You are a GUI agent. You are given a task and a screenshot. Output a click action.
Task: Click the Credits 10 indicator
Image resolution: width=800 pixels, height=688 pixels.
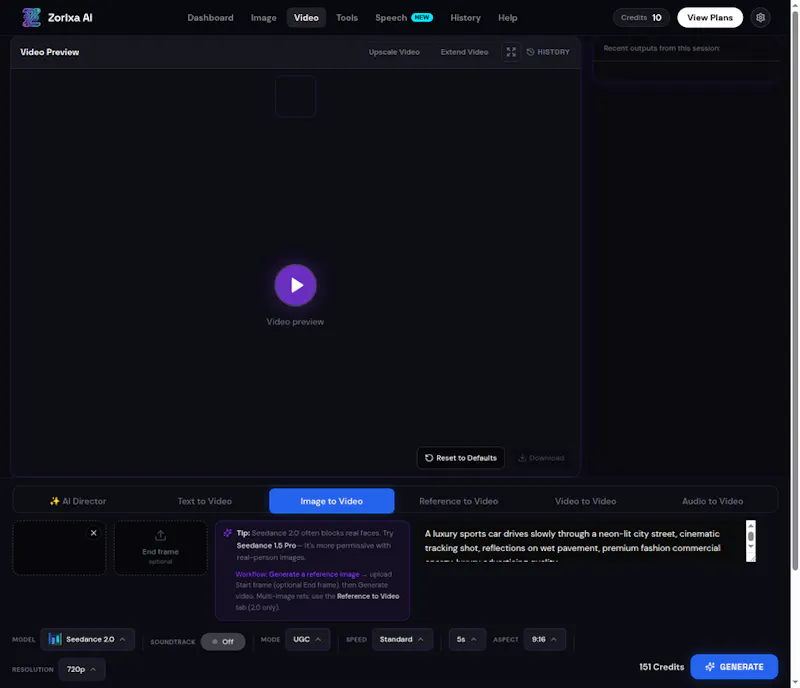tap(641, 17)
